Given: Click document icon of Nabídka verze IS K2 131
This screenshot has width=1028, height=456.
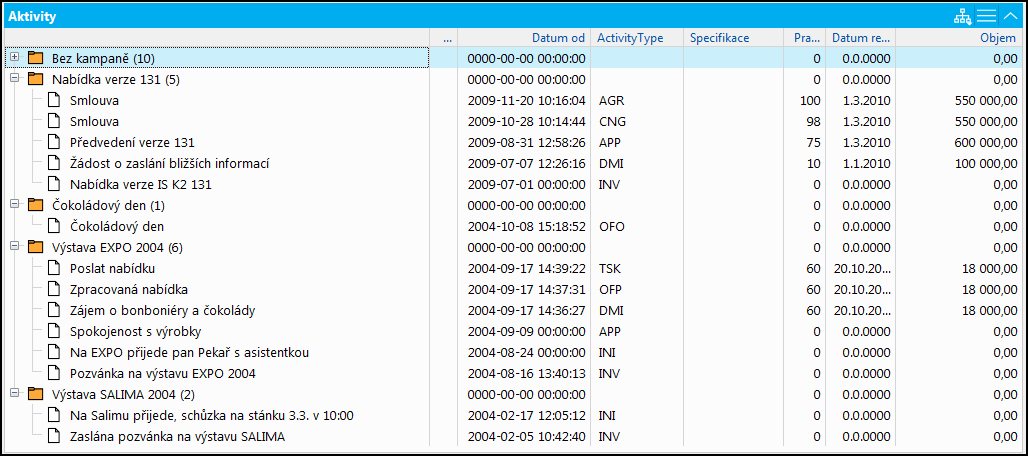Looking at the screenshot, I should pyautogui.click(x=54, y=185).
